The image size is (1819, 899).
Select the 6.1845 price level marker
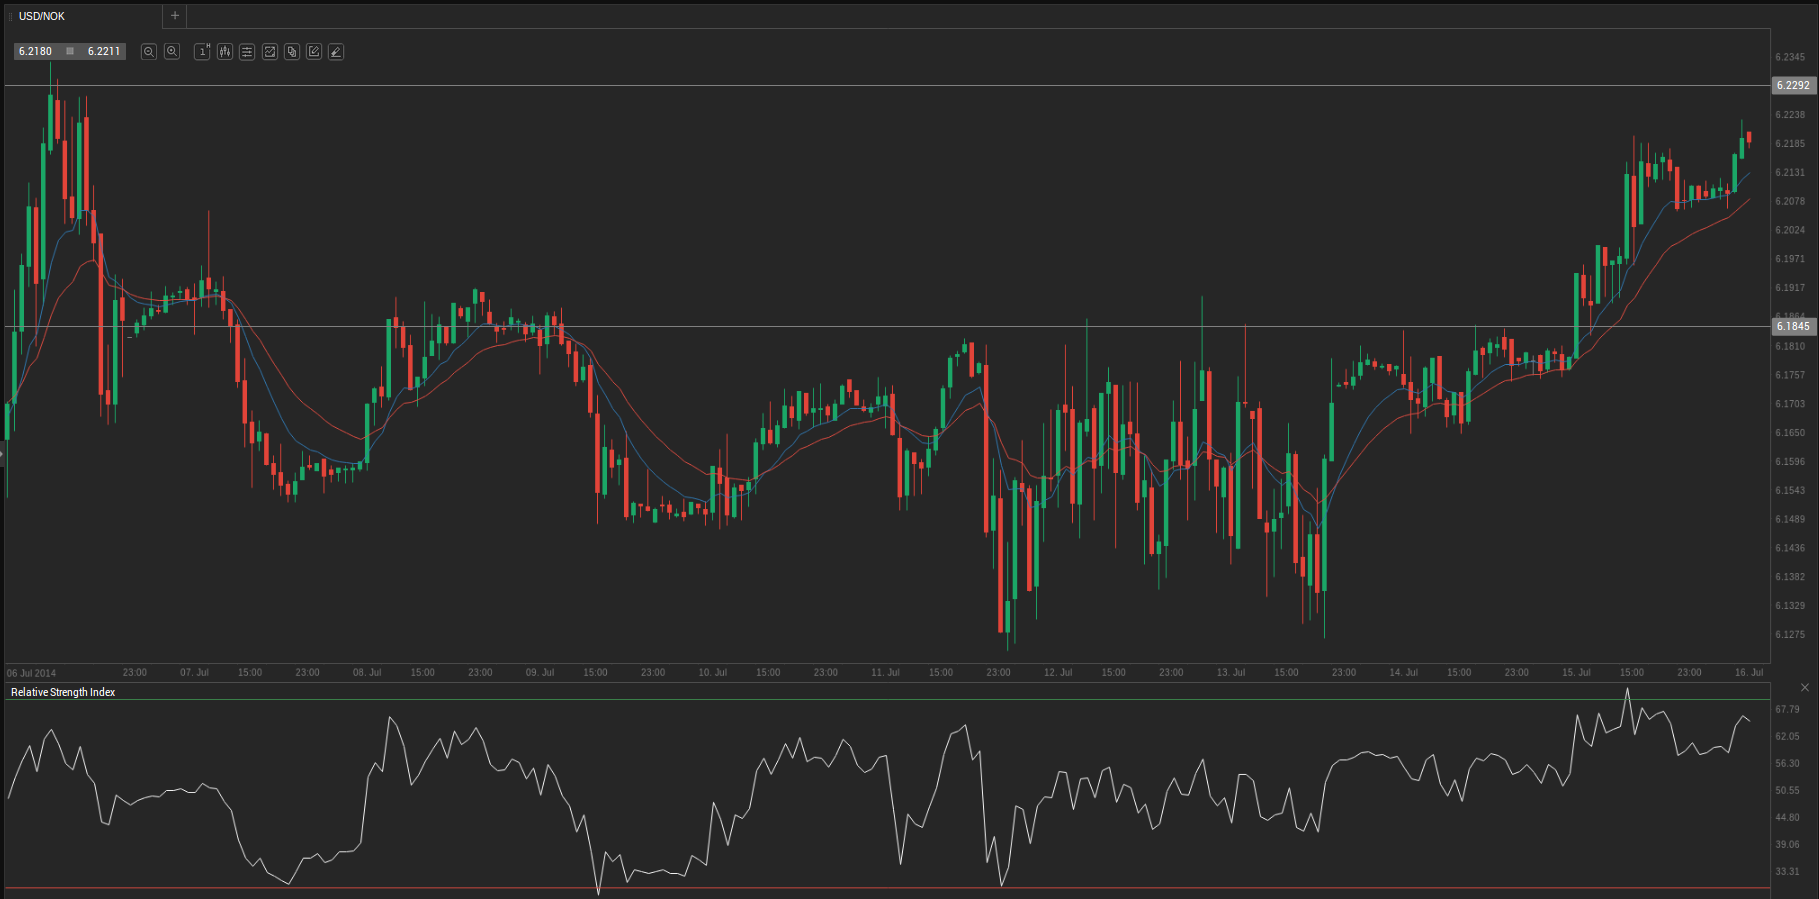coord(1793,326)
